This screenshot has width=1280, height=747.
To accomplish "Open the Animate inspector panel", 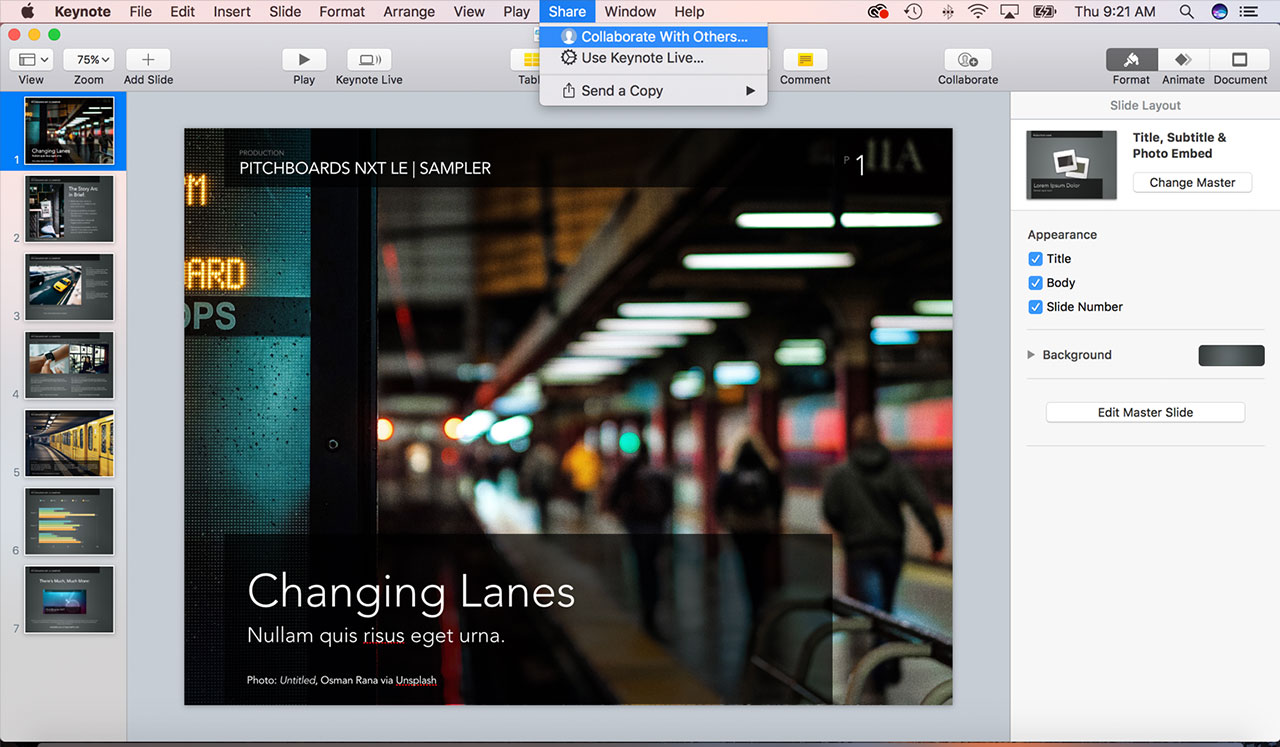I will pos(1183,60).
